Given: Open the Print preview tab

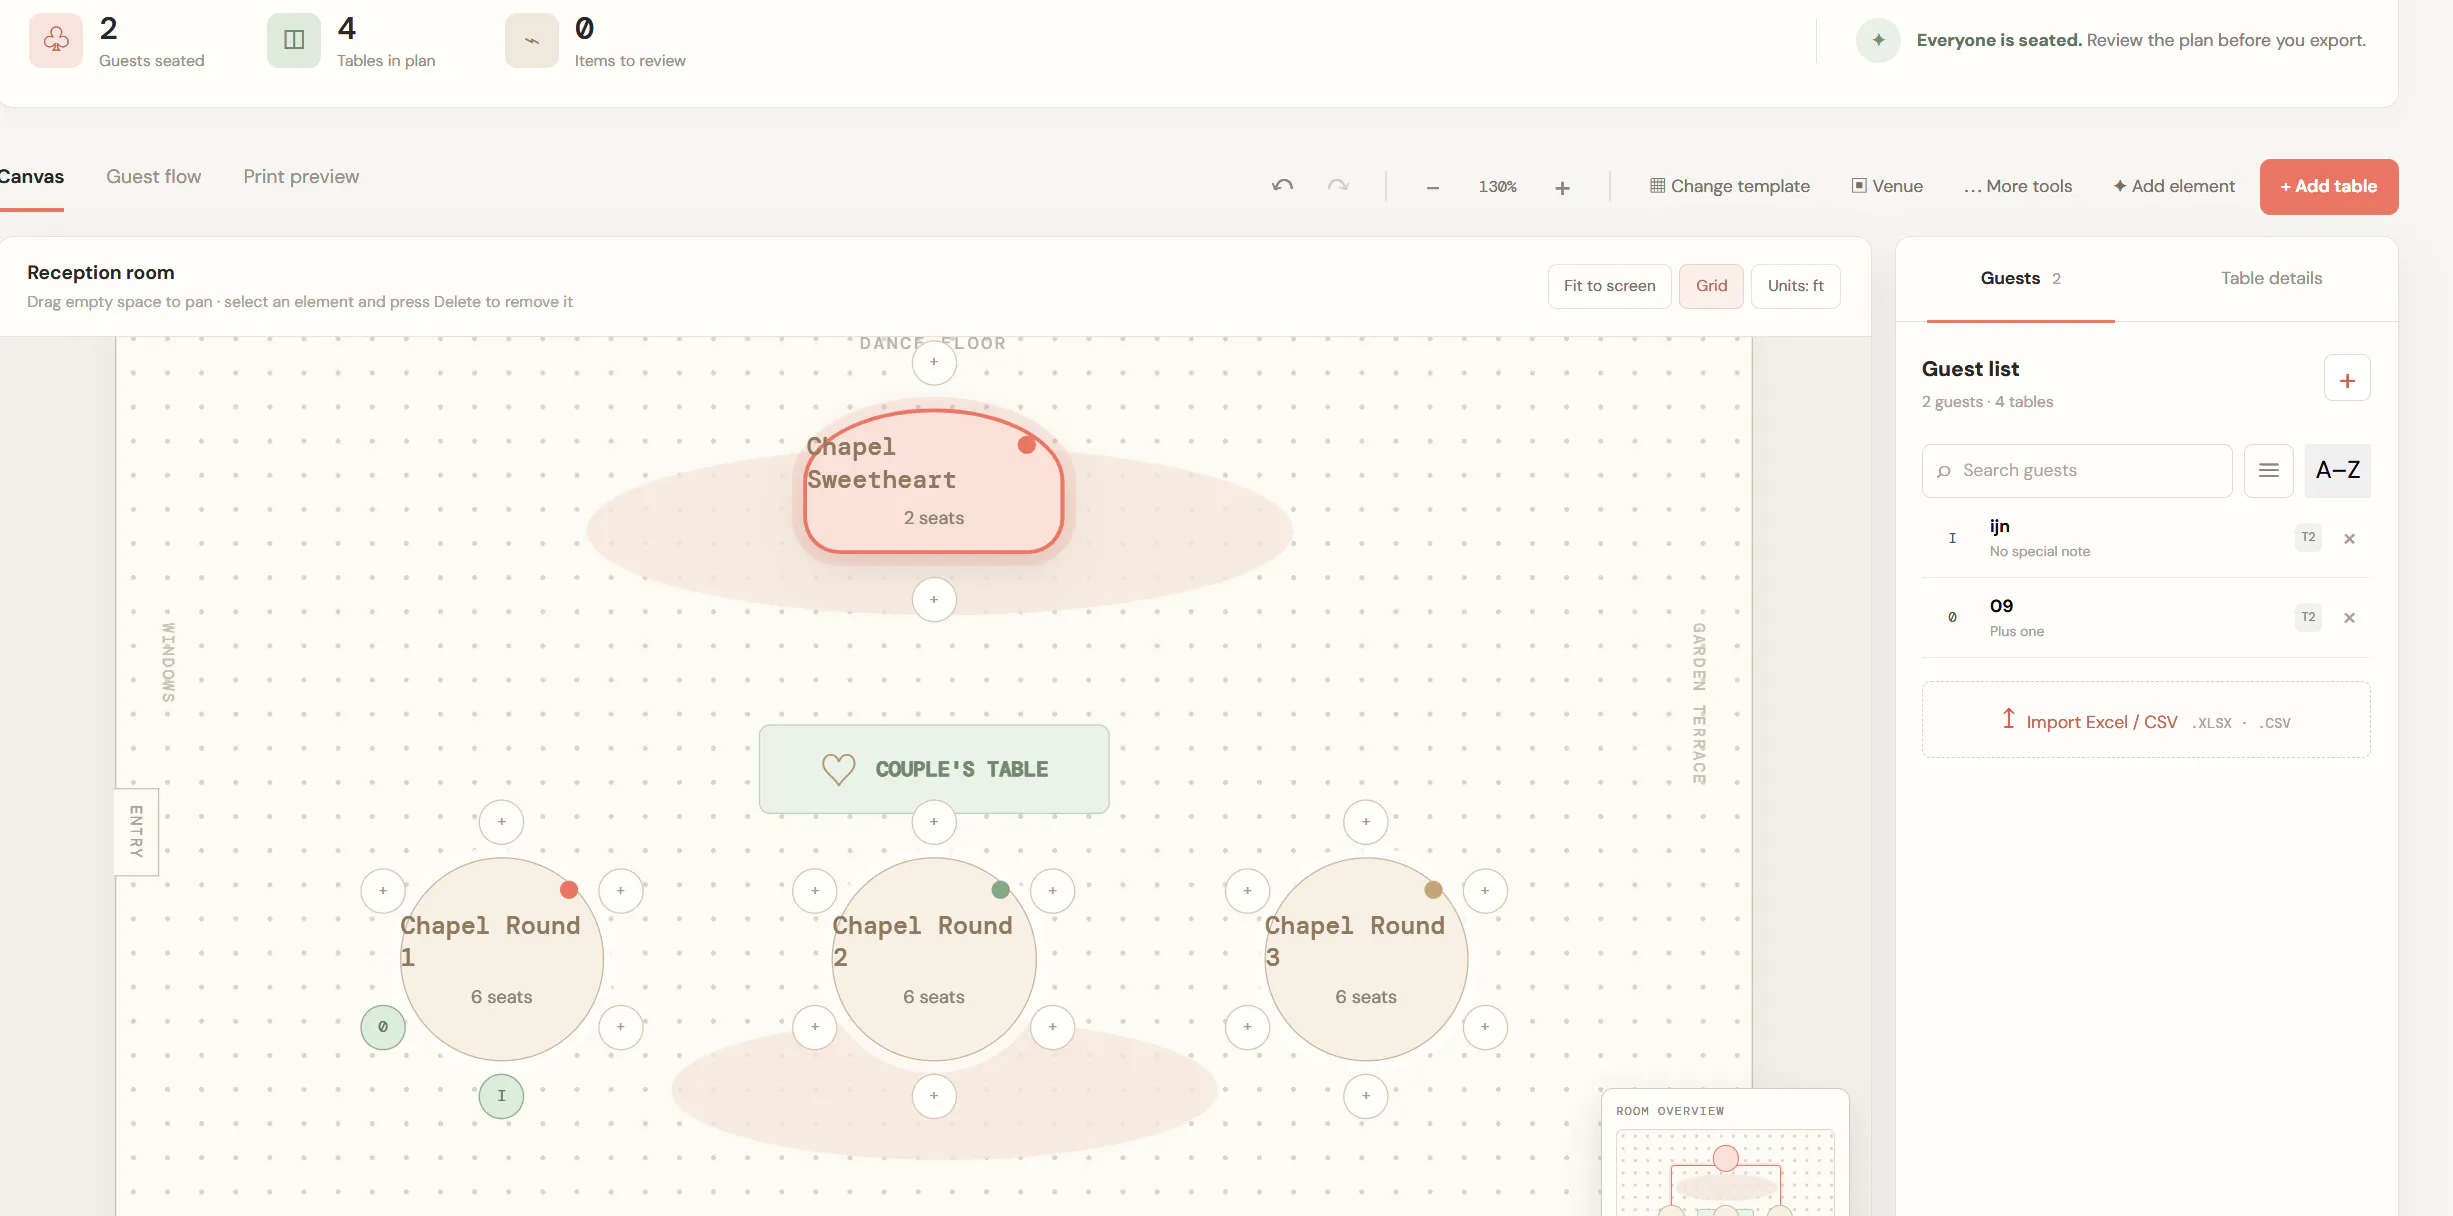Looking at the screenshot, I should coord(301,177).
